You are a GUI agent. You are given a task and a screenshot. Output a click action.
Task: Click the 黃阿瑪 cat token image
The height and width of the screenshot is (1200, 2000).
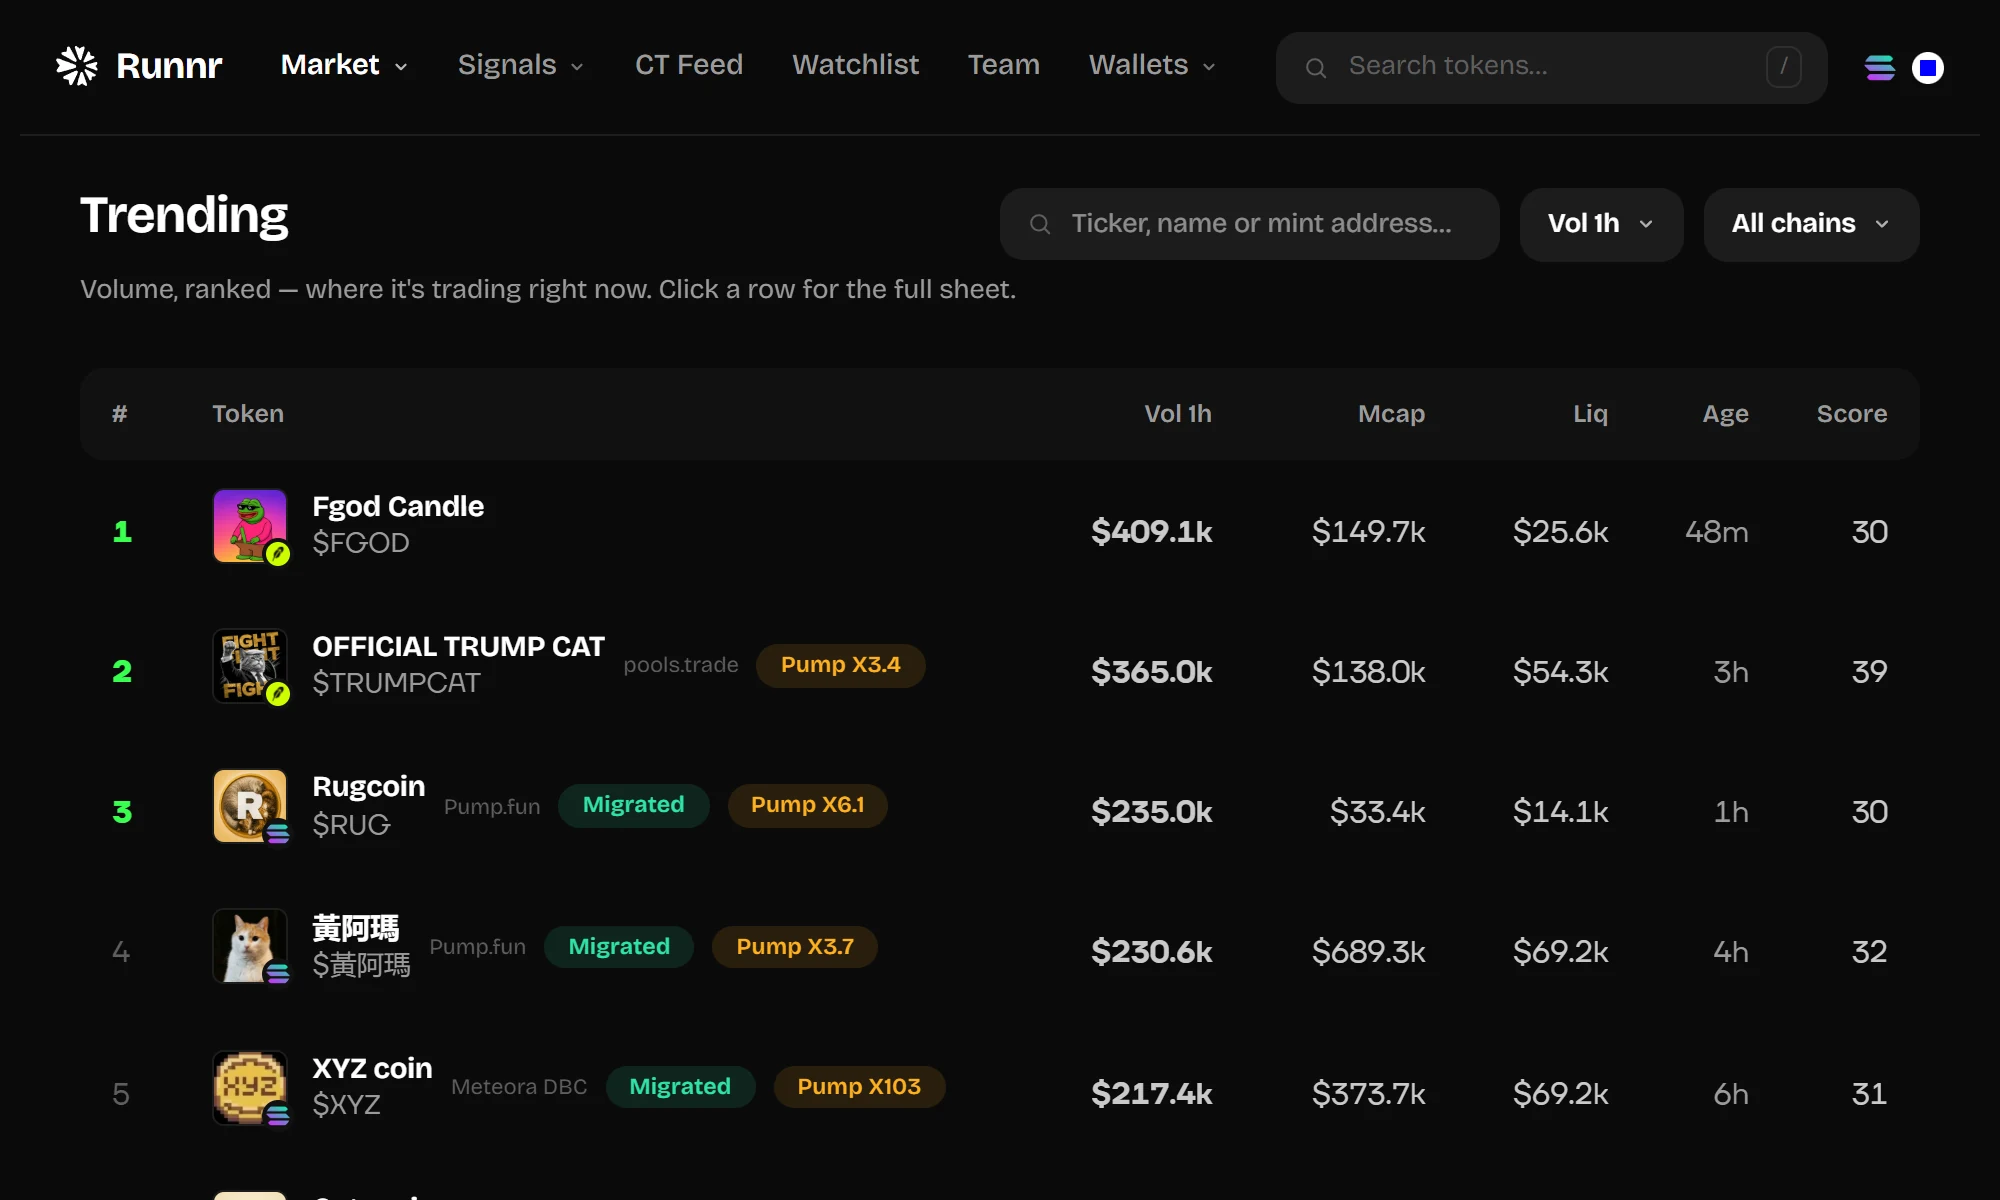coord(250,946)
